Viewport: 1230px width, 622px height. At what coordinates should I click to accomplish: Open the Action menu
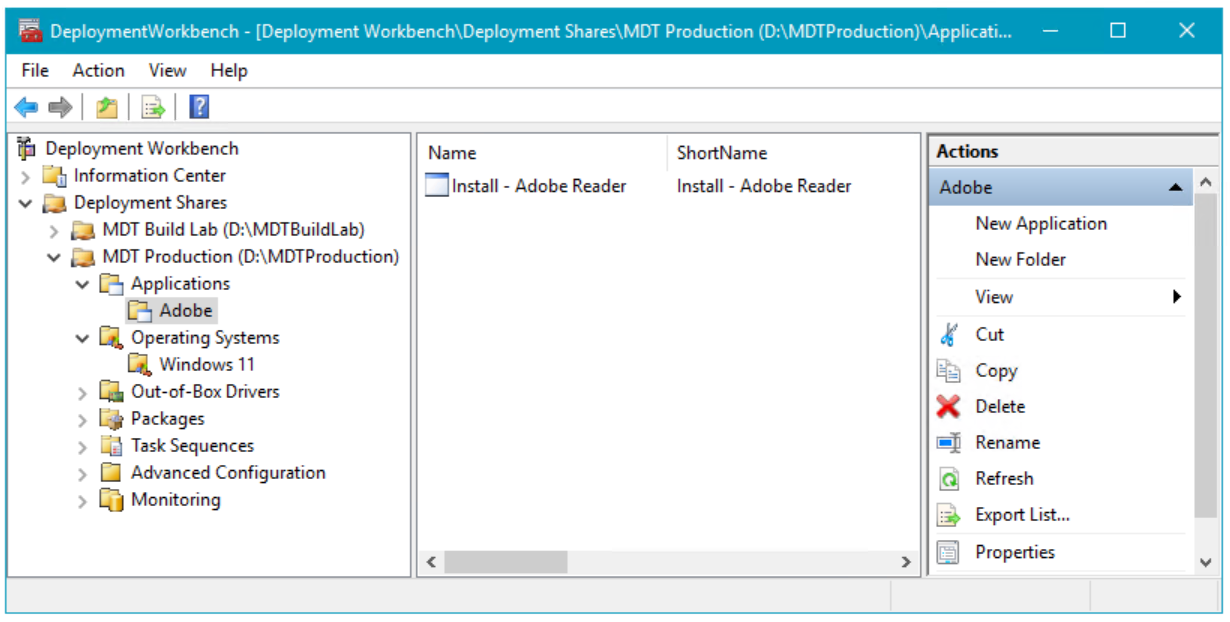pos(98,70)
